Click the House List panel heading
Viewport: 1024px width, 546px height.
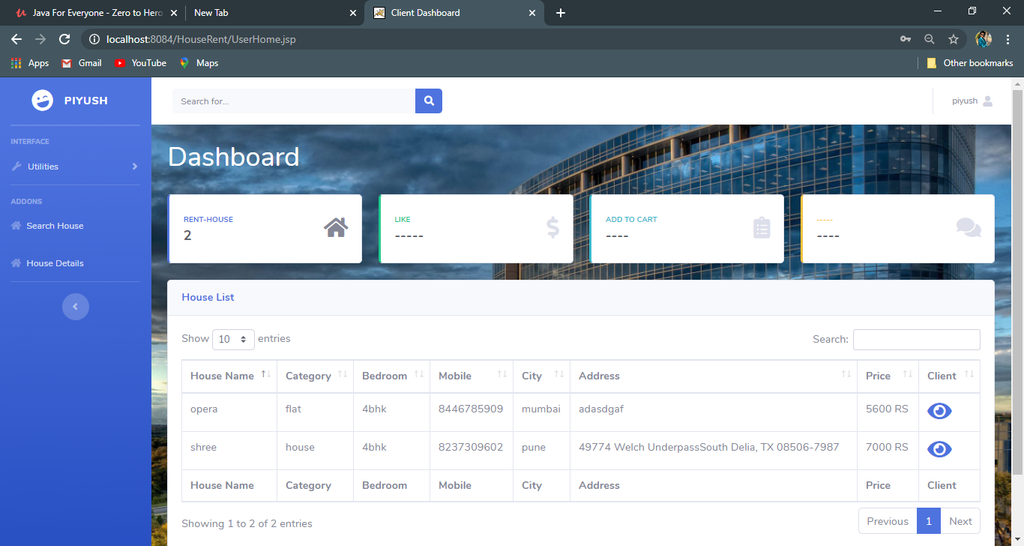tap(208, 297)
